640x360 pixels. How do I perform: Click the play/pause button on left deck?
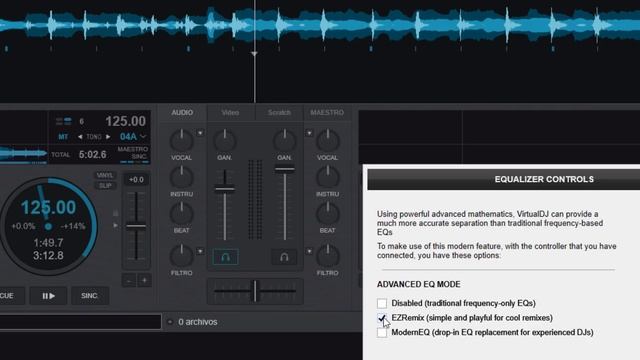point(48,296)
